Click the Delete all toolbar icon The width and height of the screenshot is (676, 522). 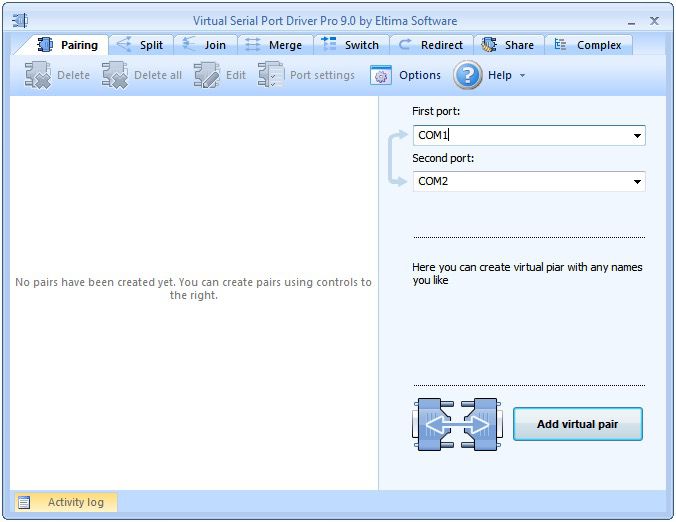click(115, 75)
